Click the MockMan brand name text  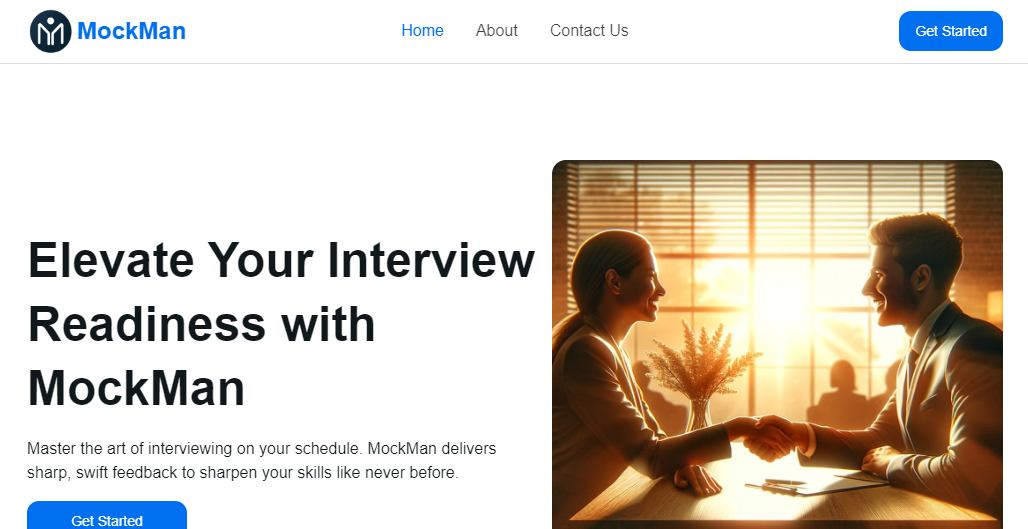[131, 31]
